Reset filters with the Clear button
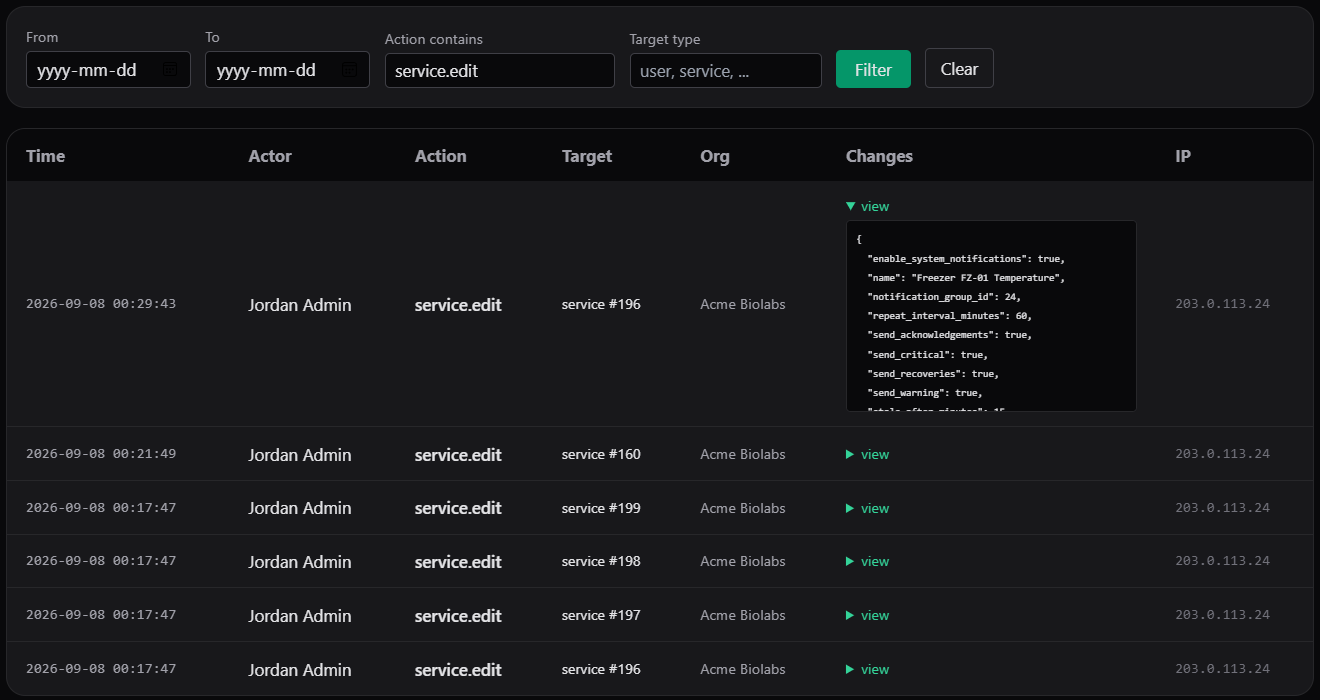The height and width of the screenshot is (700, 1320). pyautogui.click(x=959, y=69)
